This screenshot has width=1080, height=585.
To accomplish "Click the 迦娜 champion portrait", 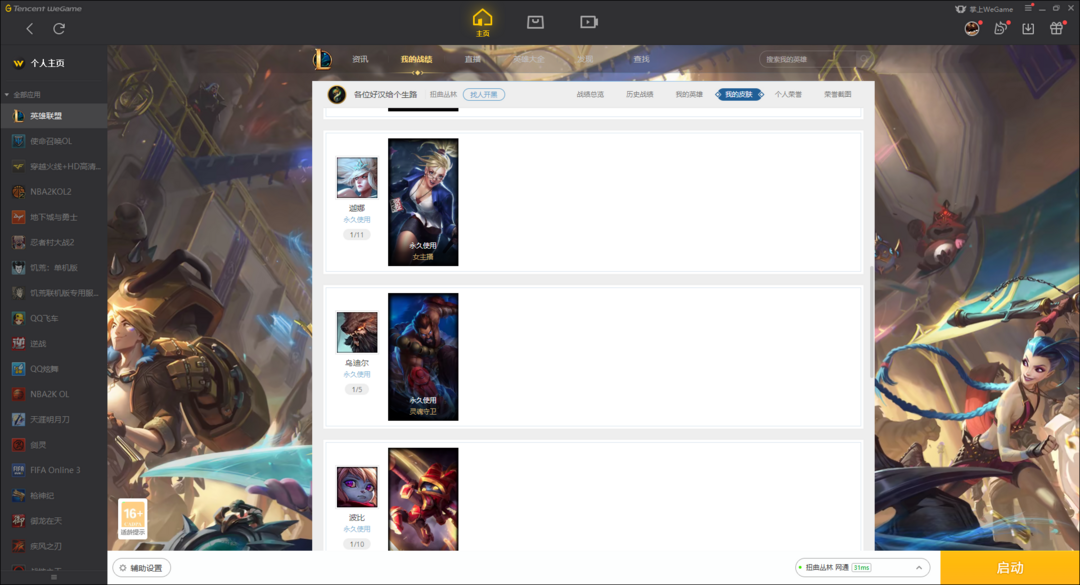I will (357, 177).
